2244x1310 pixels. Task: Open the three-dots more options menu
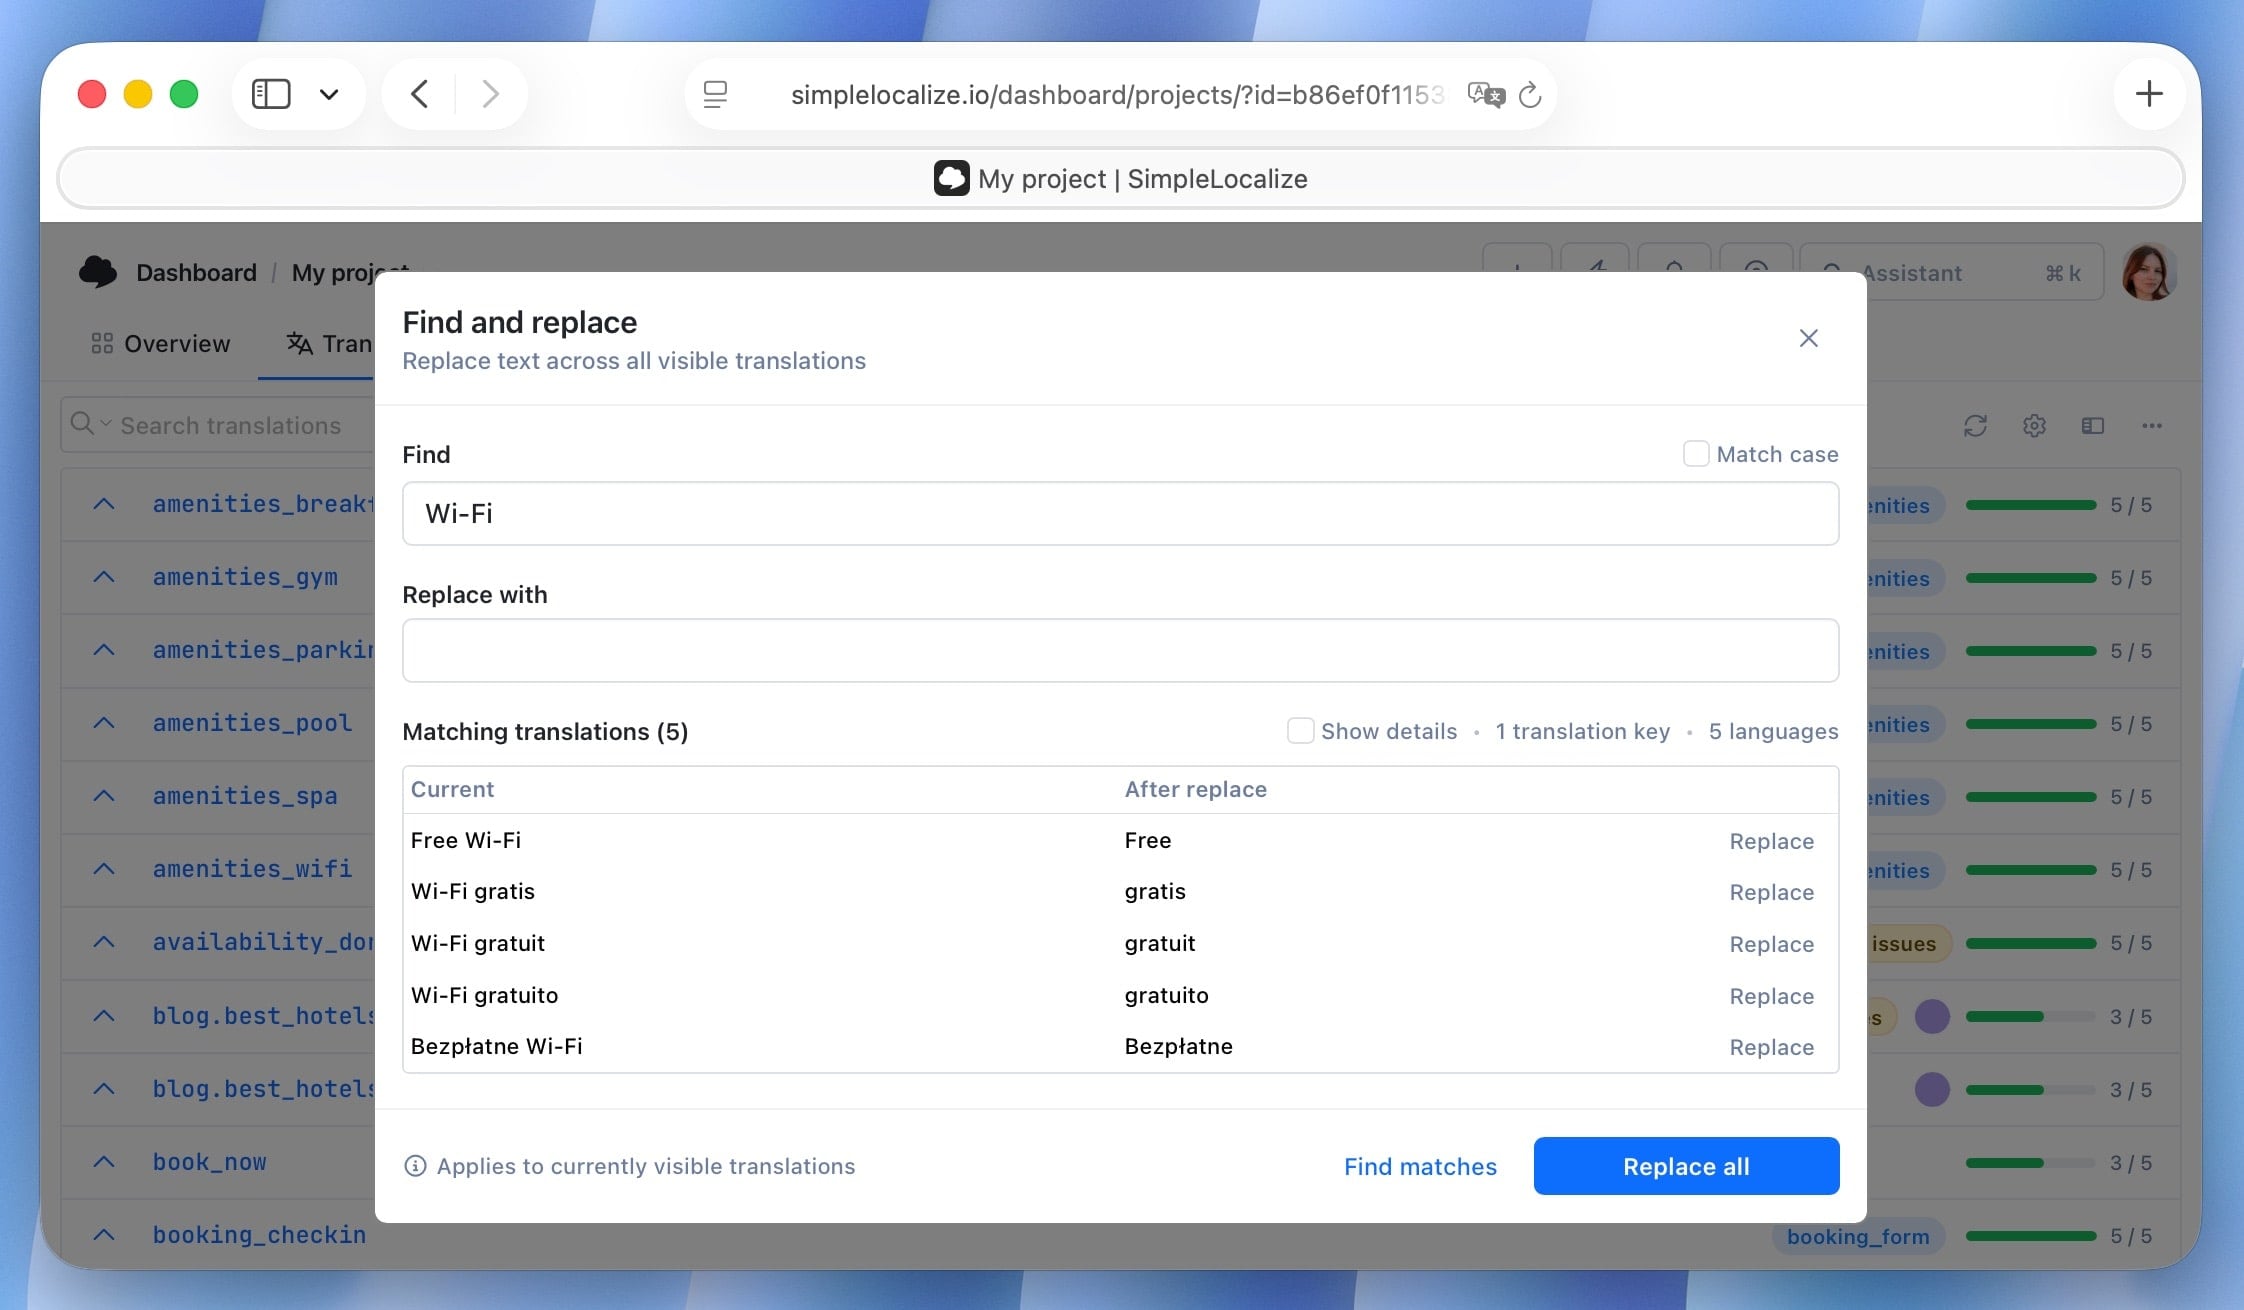click(x=2152, y=426)
